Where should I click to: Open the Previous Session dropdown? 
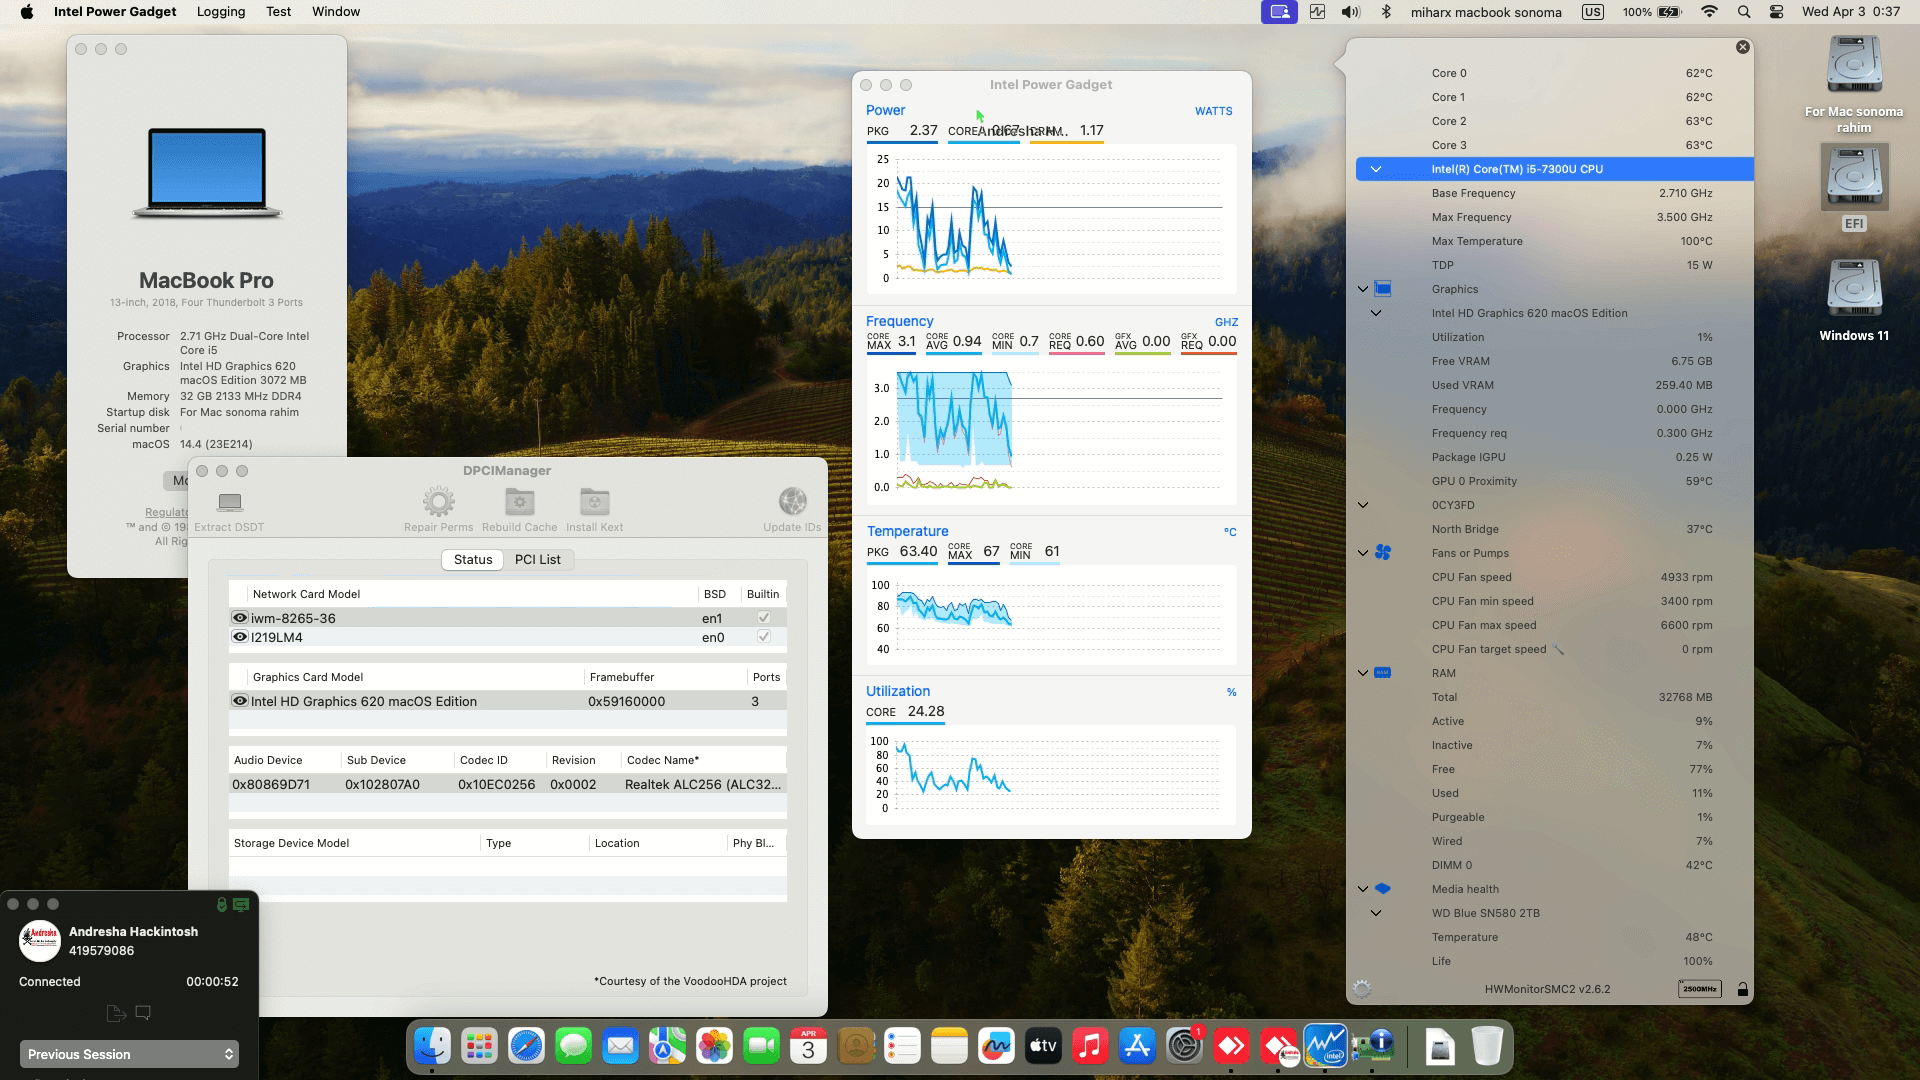128,1054
